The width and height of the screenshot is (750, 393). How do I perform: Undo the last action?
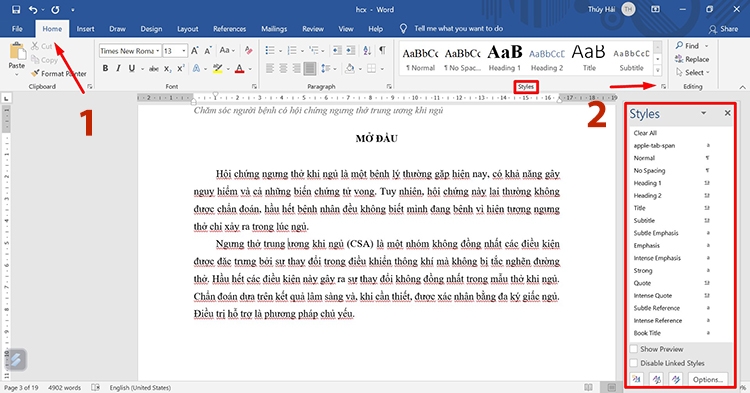pos(33,10)
